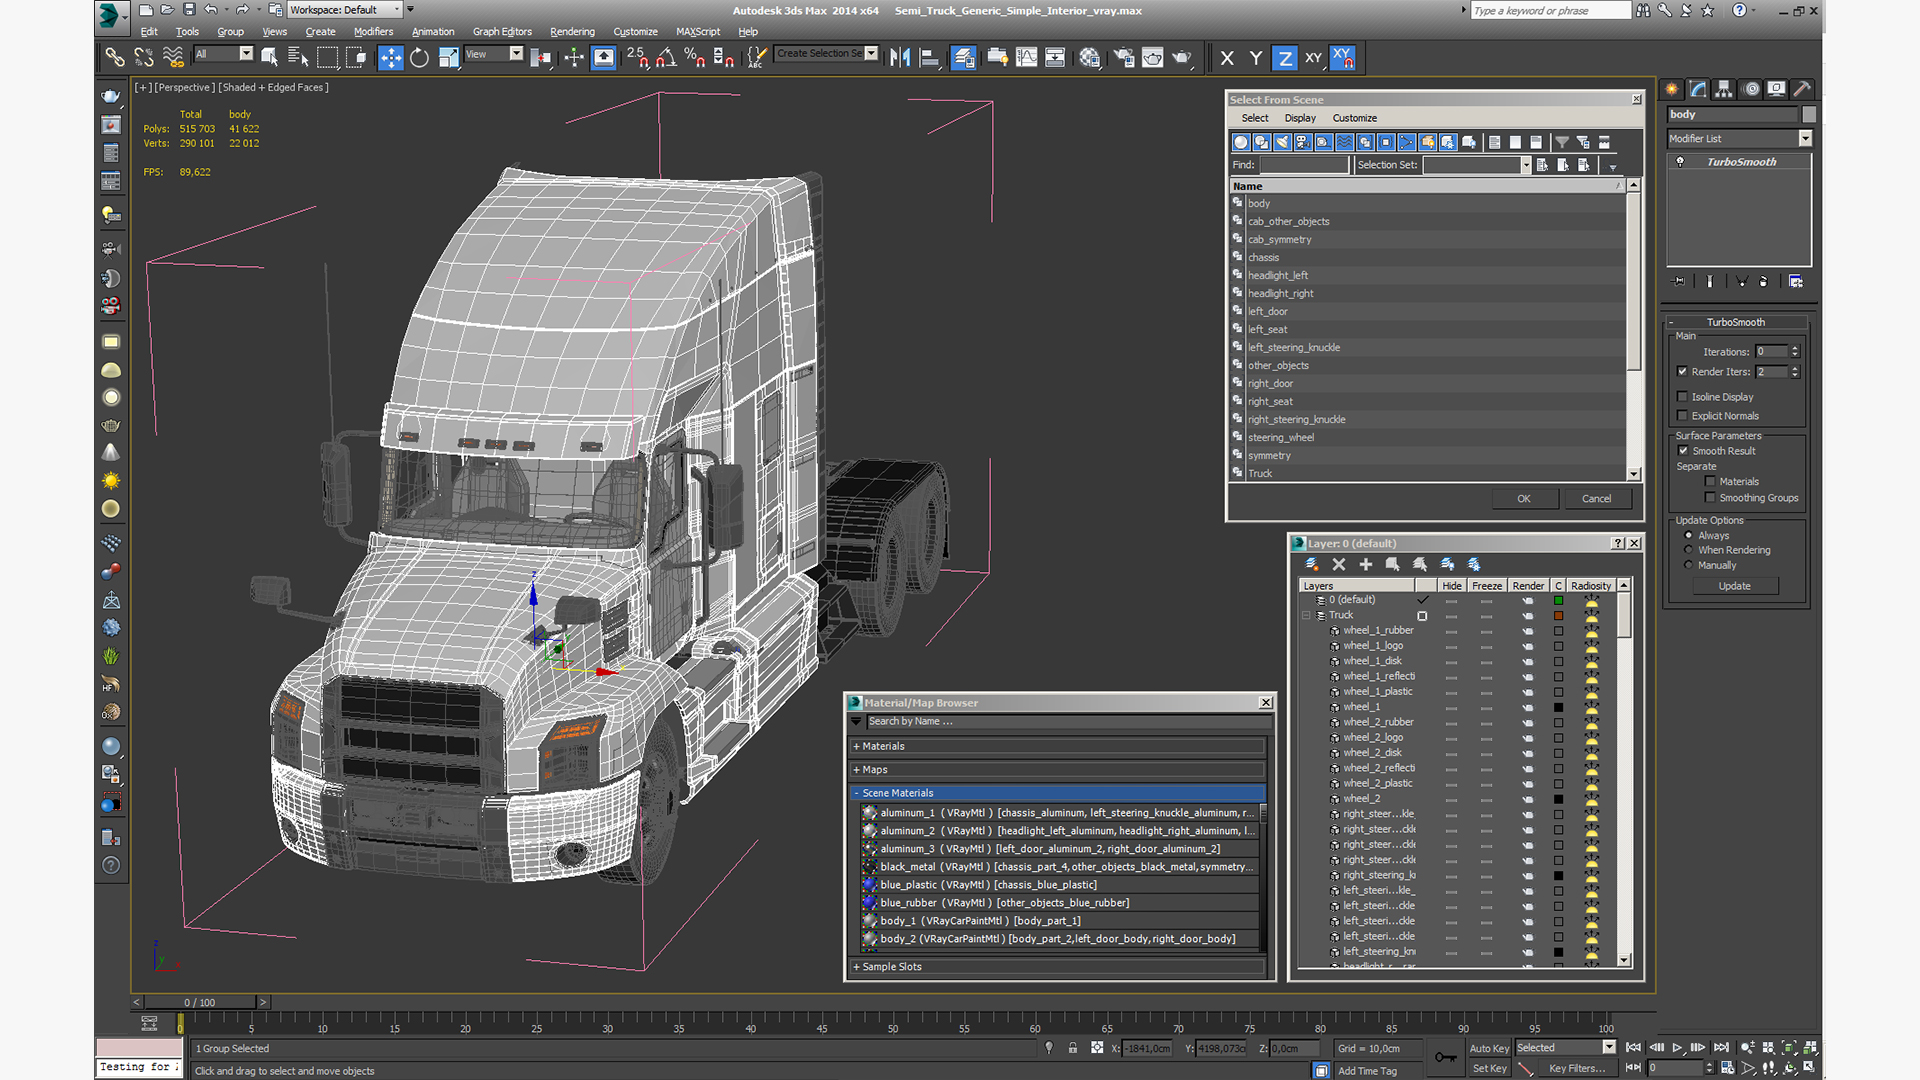This screenshot has height=1080, width=1920.
Task: Open the Modify command panel tab
Action: (x=1698, y=89)
